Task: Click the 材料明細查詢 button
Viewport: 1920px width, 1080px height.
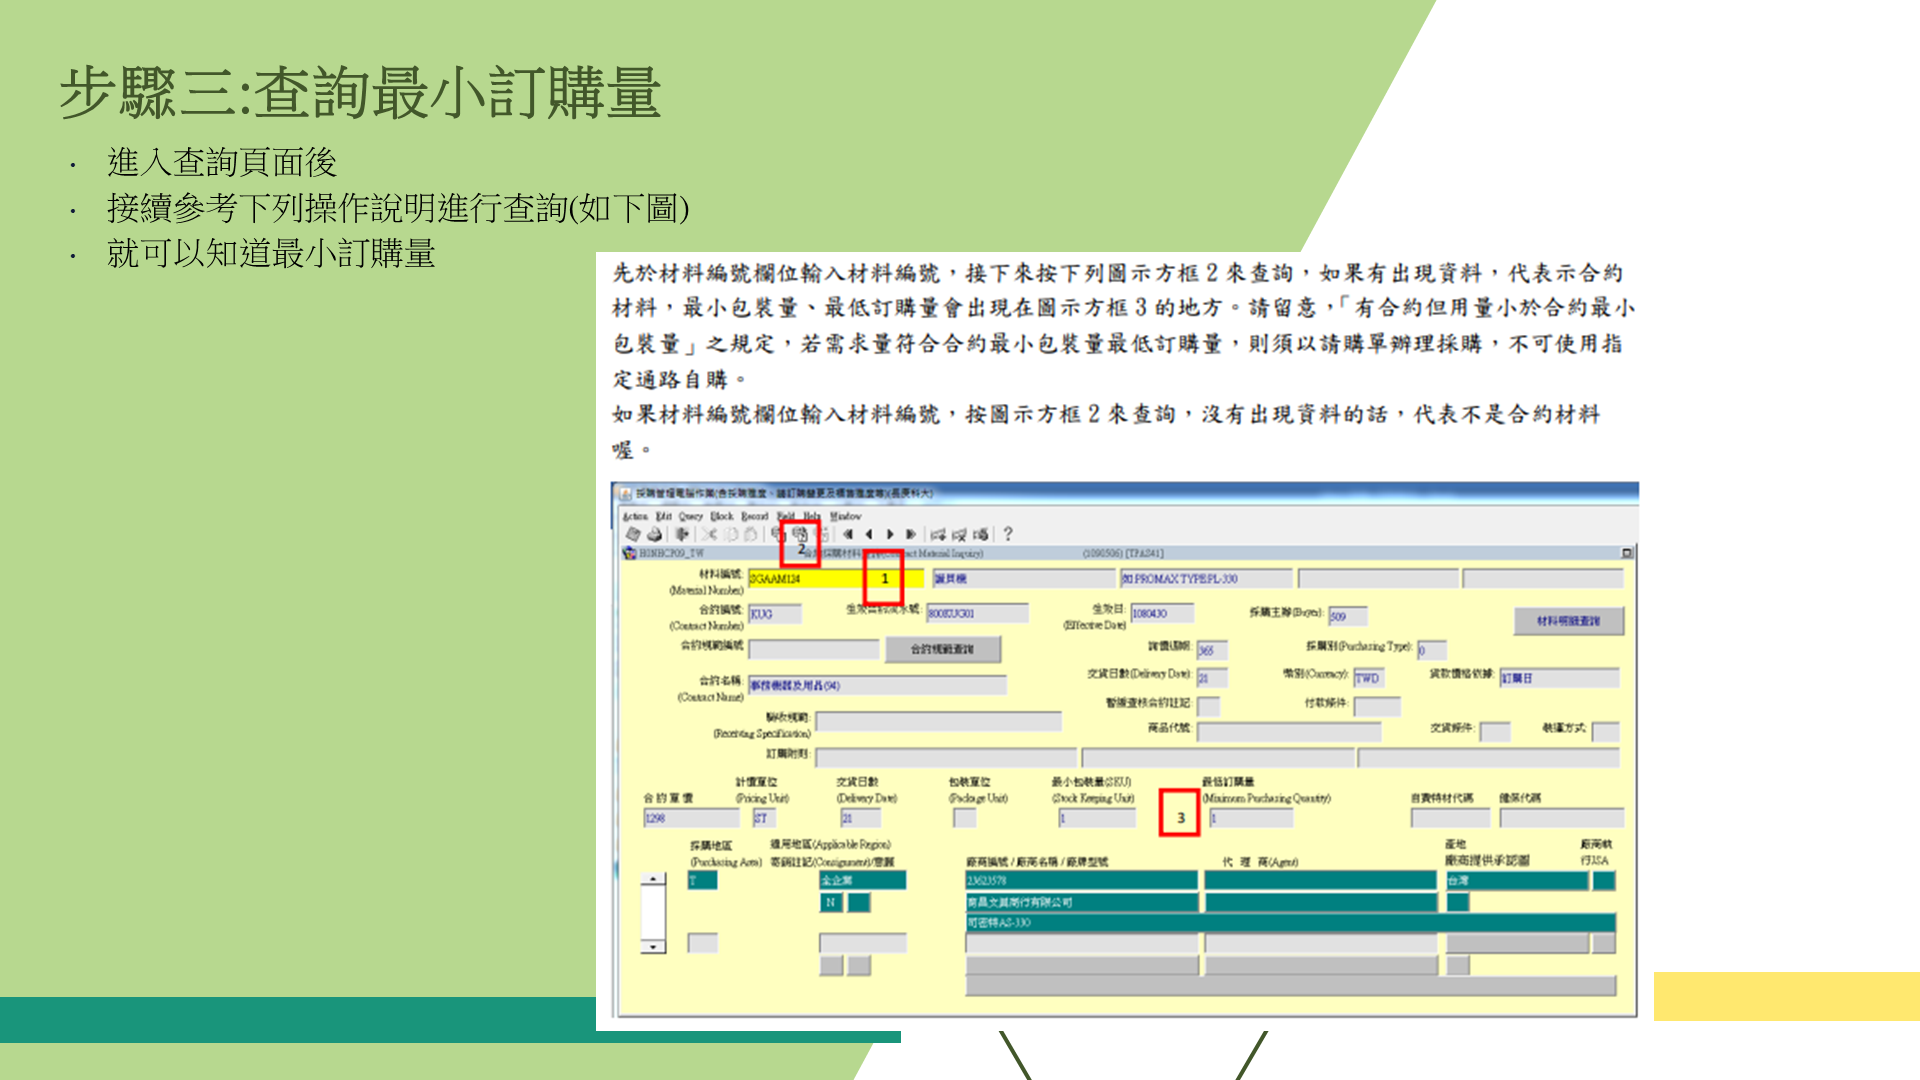Action: pyautogui.click(x=1568, y=621)
